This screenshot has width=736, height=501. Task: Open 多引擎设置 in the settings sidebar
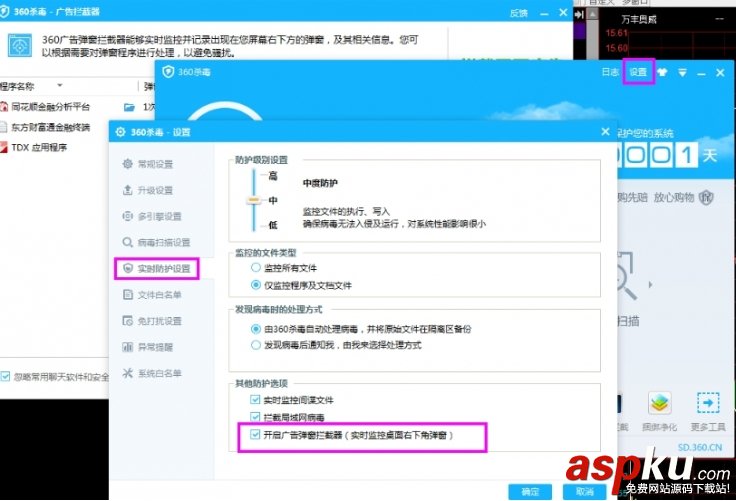pos(159,216)
